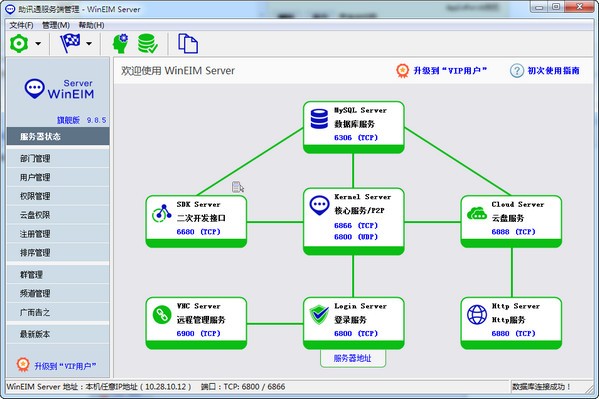Screen dimensions: 599x399
Task: Click the 核心服务/P2P label
Action: (x=359, y=211)
